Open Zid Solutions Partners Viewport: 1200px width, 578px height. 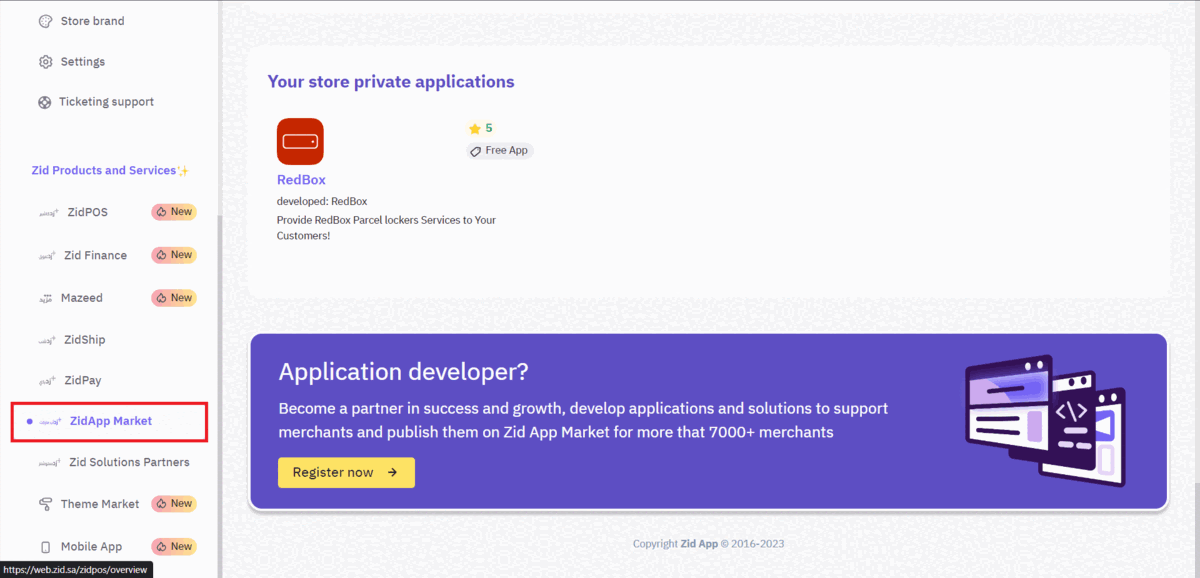pos(129,463)
